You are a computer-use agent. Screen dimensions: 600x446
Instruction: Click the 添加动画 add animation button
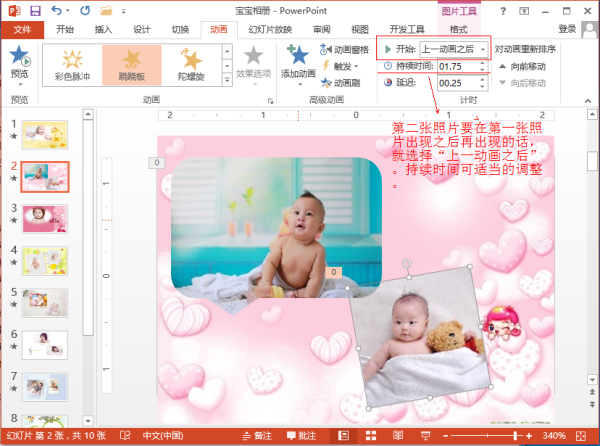coord(298,64)
